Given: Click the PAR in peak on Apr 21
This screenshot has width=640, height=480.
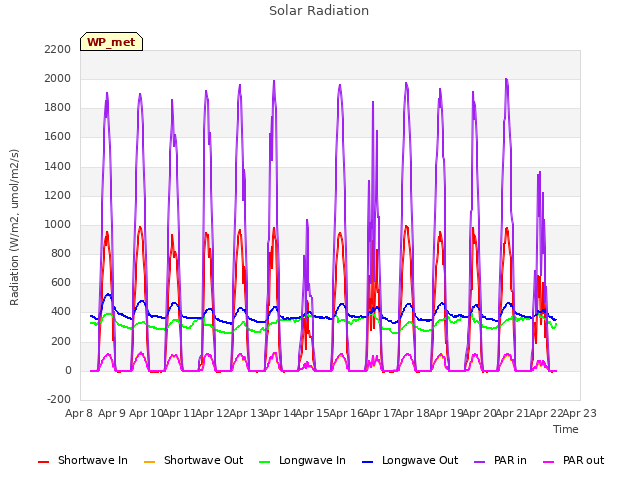Looking at the screenshot, I should coord(507,79).
